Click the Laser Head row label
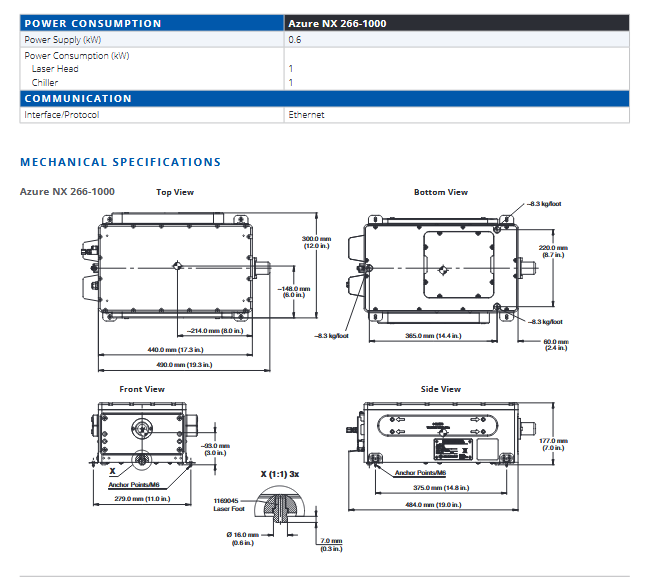Screen dimensions: 652x584 (55, 69)
